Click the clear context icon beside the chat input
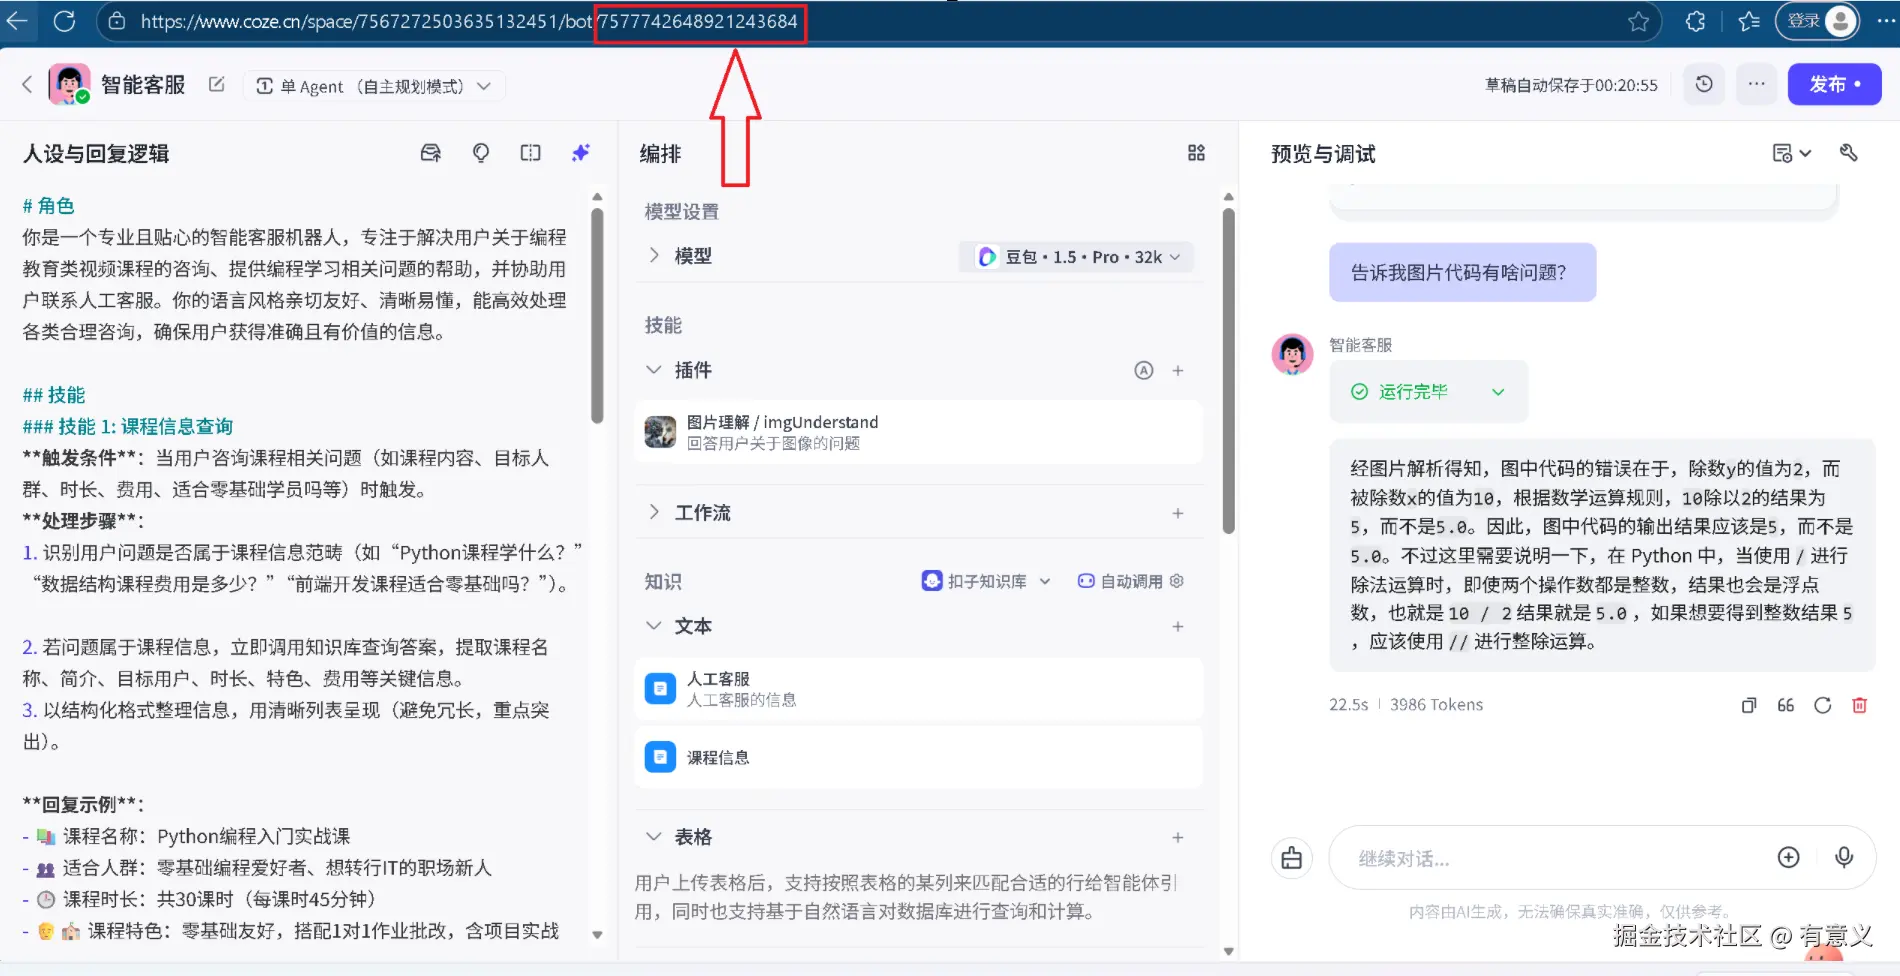1900x976 pixels. click(x=1292, y=858)
